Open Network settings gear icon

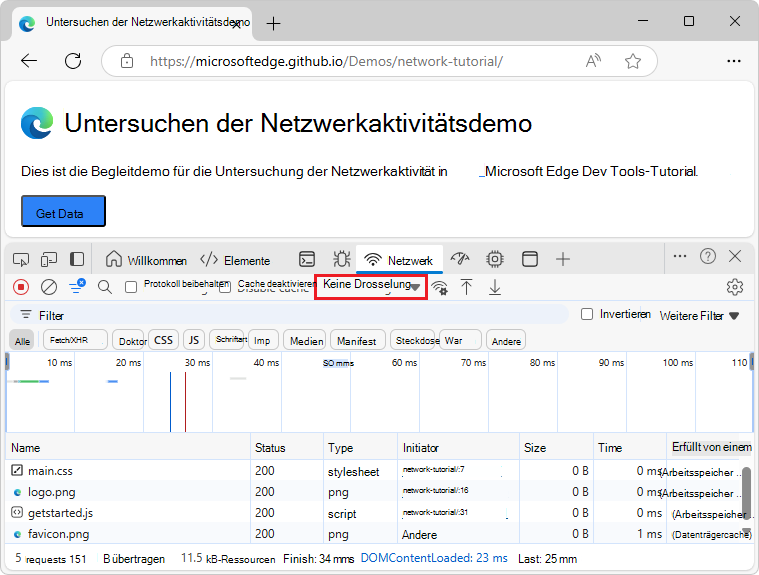tap(735, 287)
